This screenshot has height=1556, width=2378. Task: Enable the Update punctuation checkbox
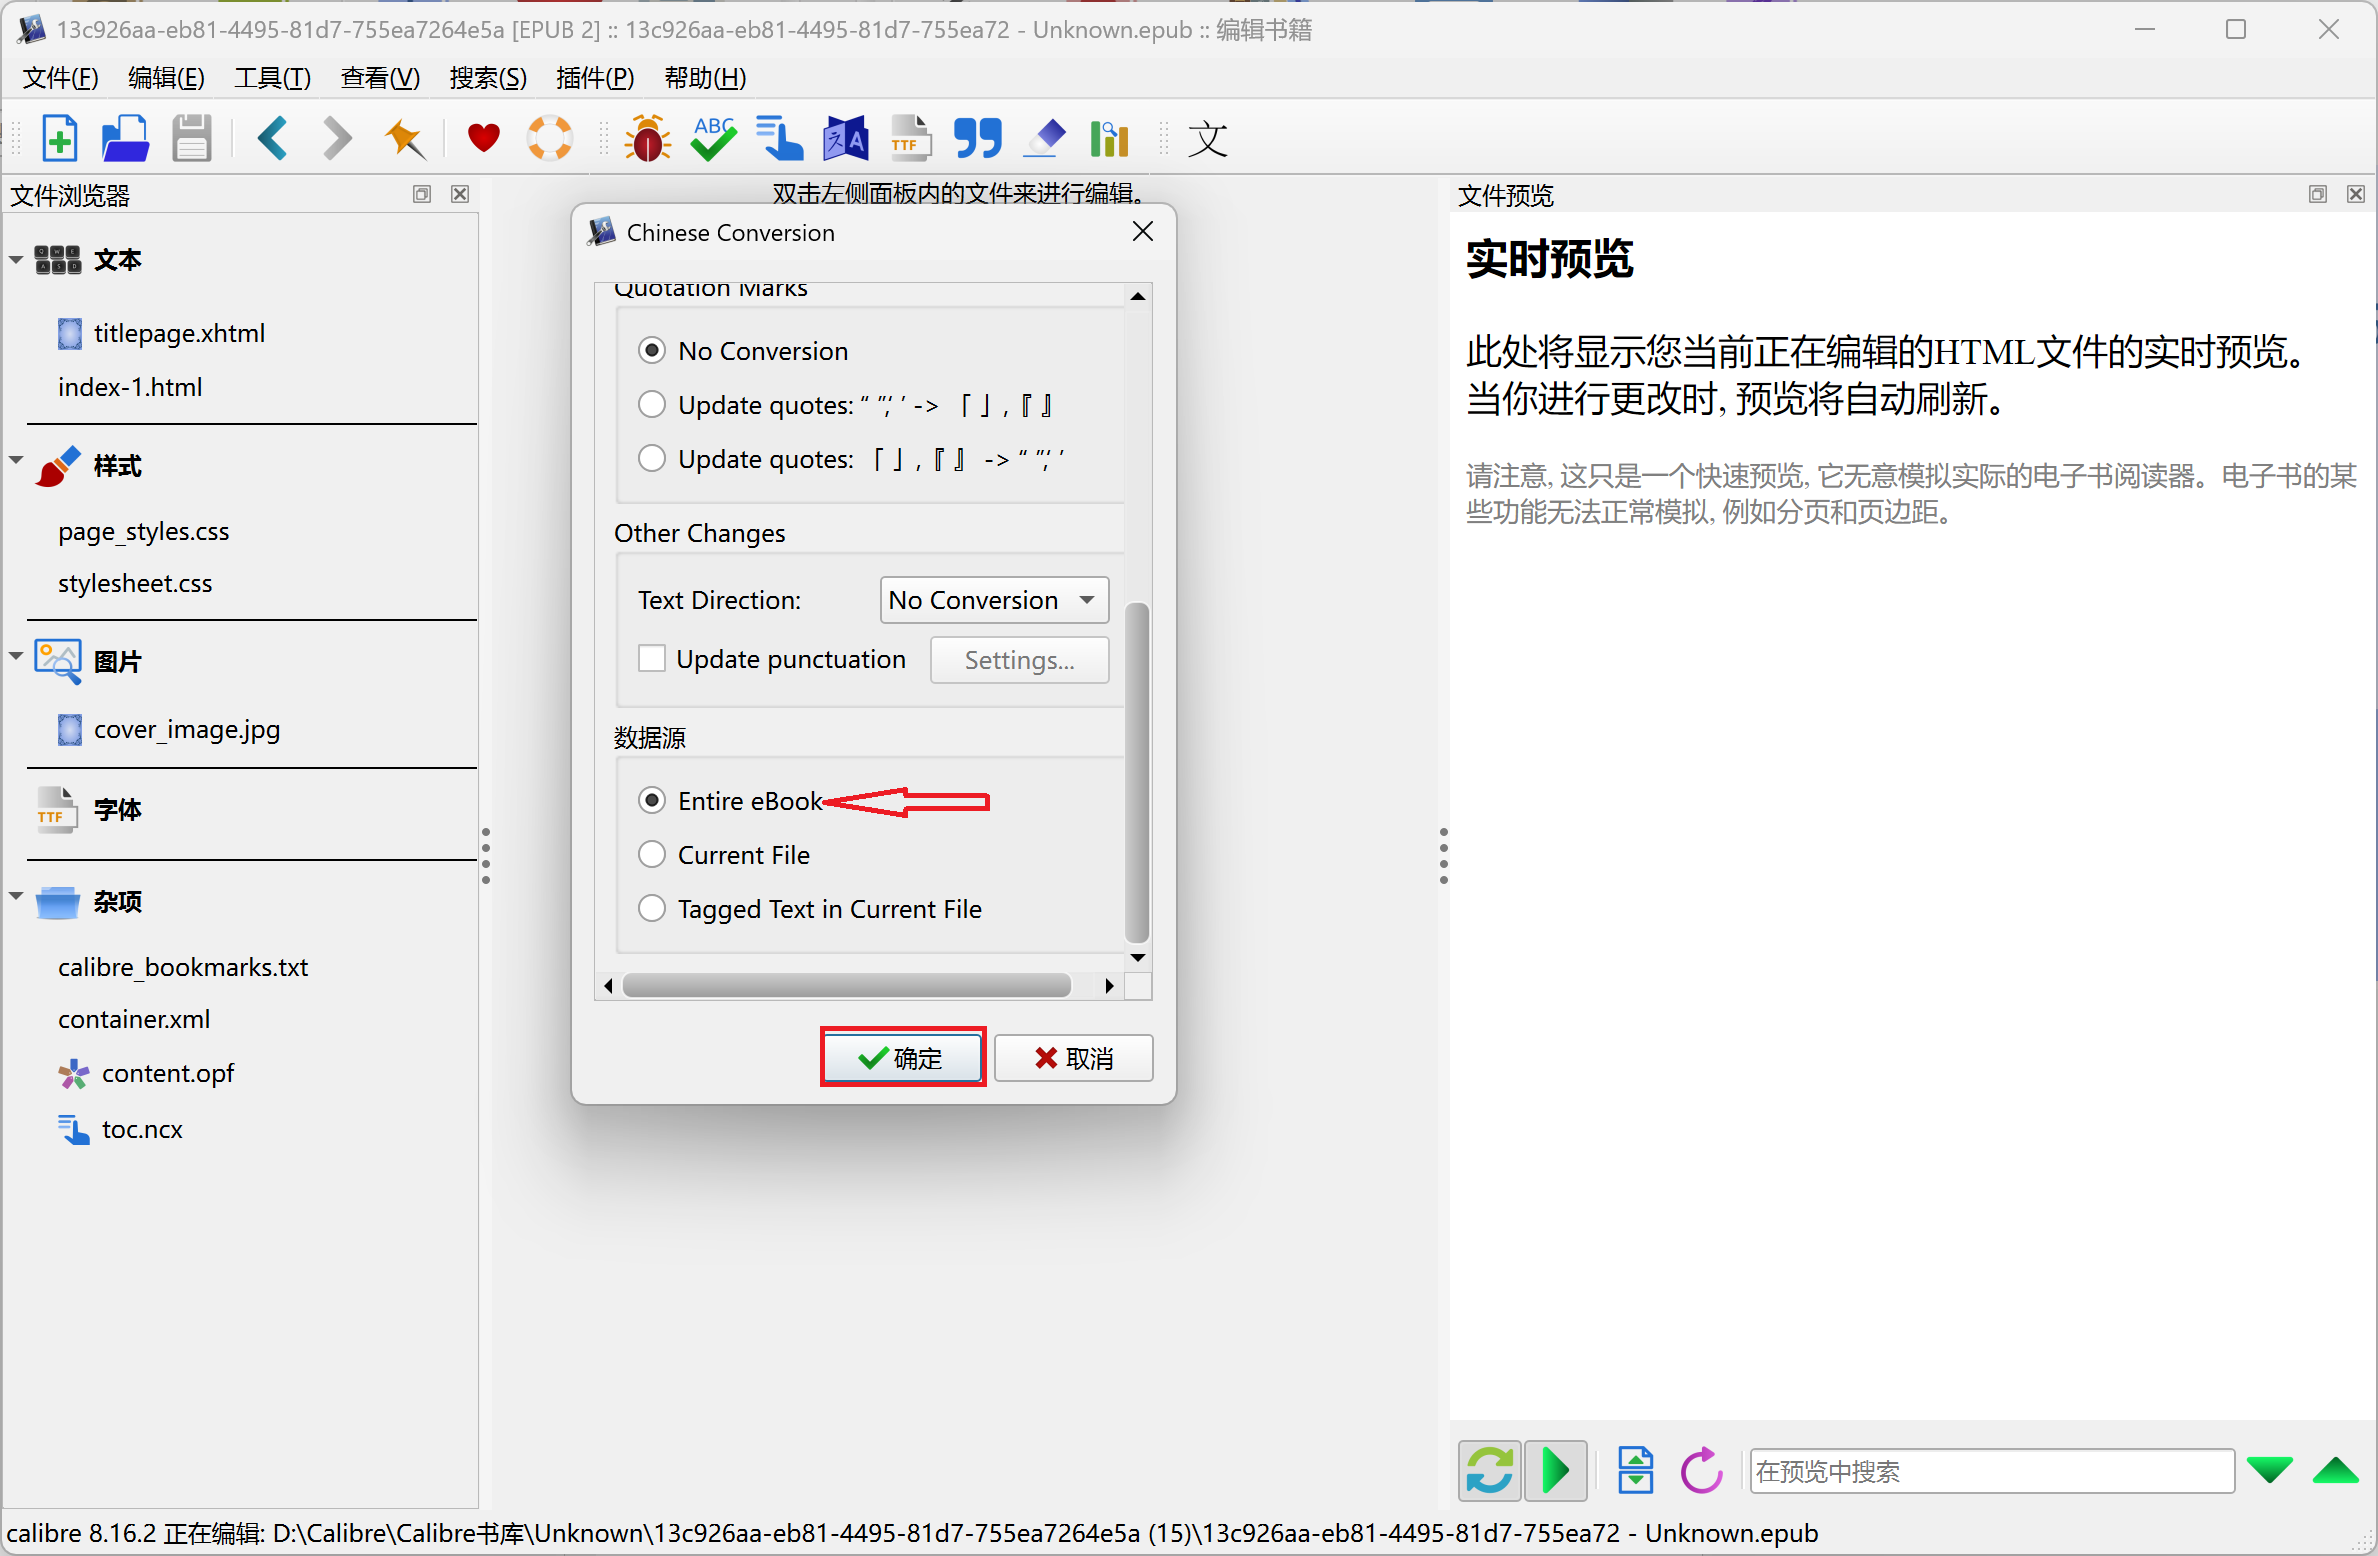coord(652,659)
